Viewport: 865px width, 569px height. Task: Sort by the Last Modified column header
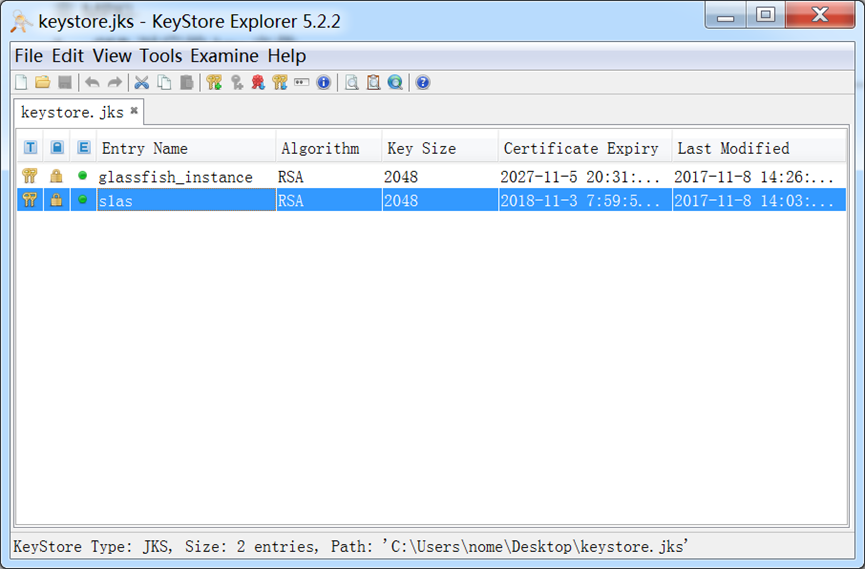click(x=759, y=148)
